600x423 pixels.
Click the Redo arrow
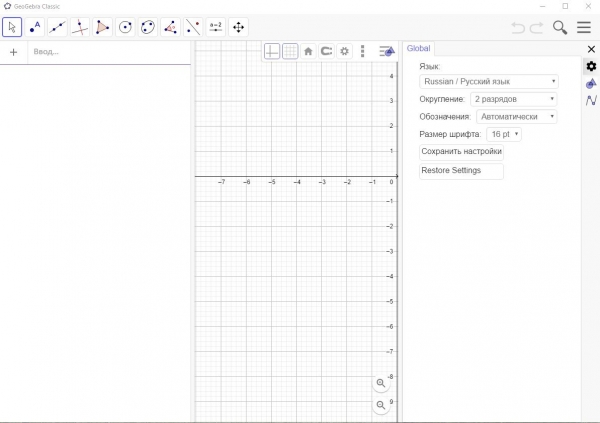pyautogui.click(x=536, y=28)
